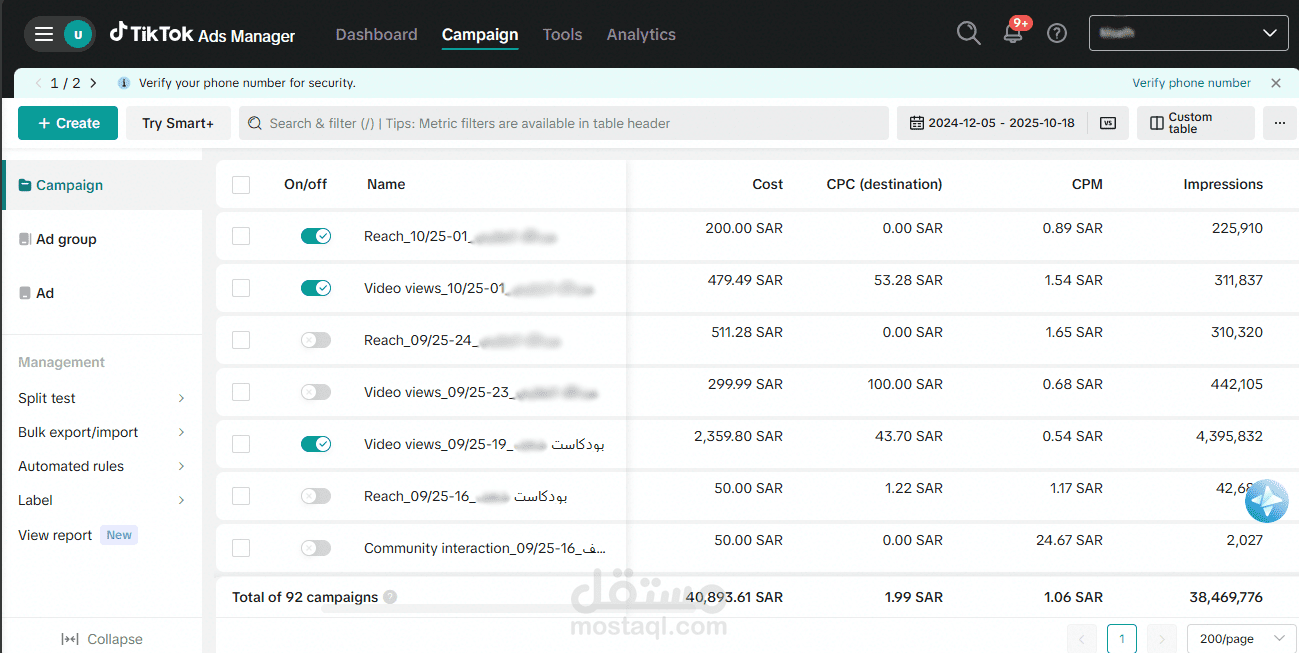Viewport: 1299px width, 653px height.
Task: Turn off Video views_09/25-19 campaign toggle
Action: (x=316, y=444)
